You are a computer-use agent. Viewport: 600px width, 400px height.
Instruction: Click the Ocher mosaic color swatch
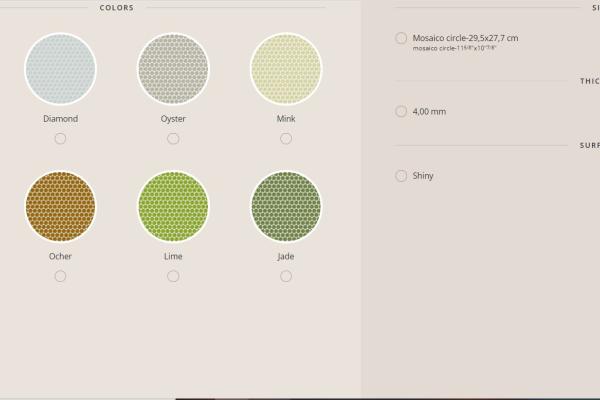tap(60, 206)
